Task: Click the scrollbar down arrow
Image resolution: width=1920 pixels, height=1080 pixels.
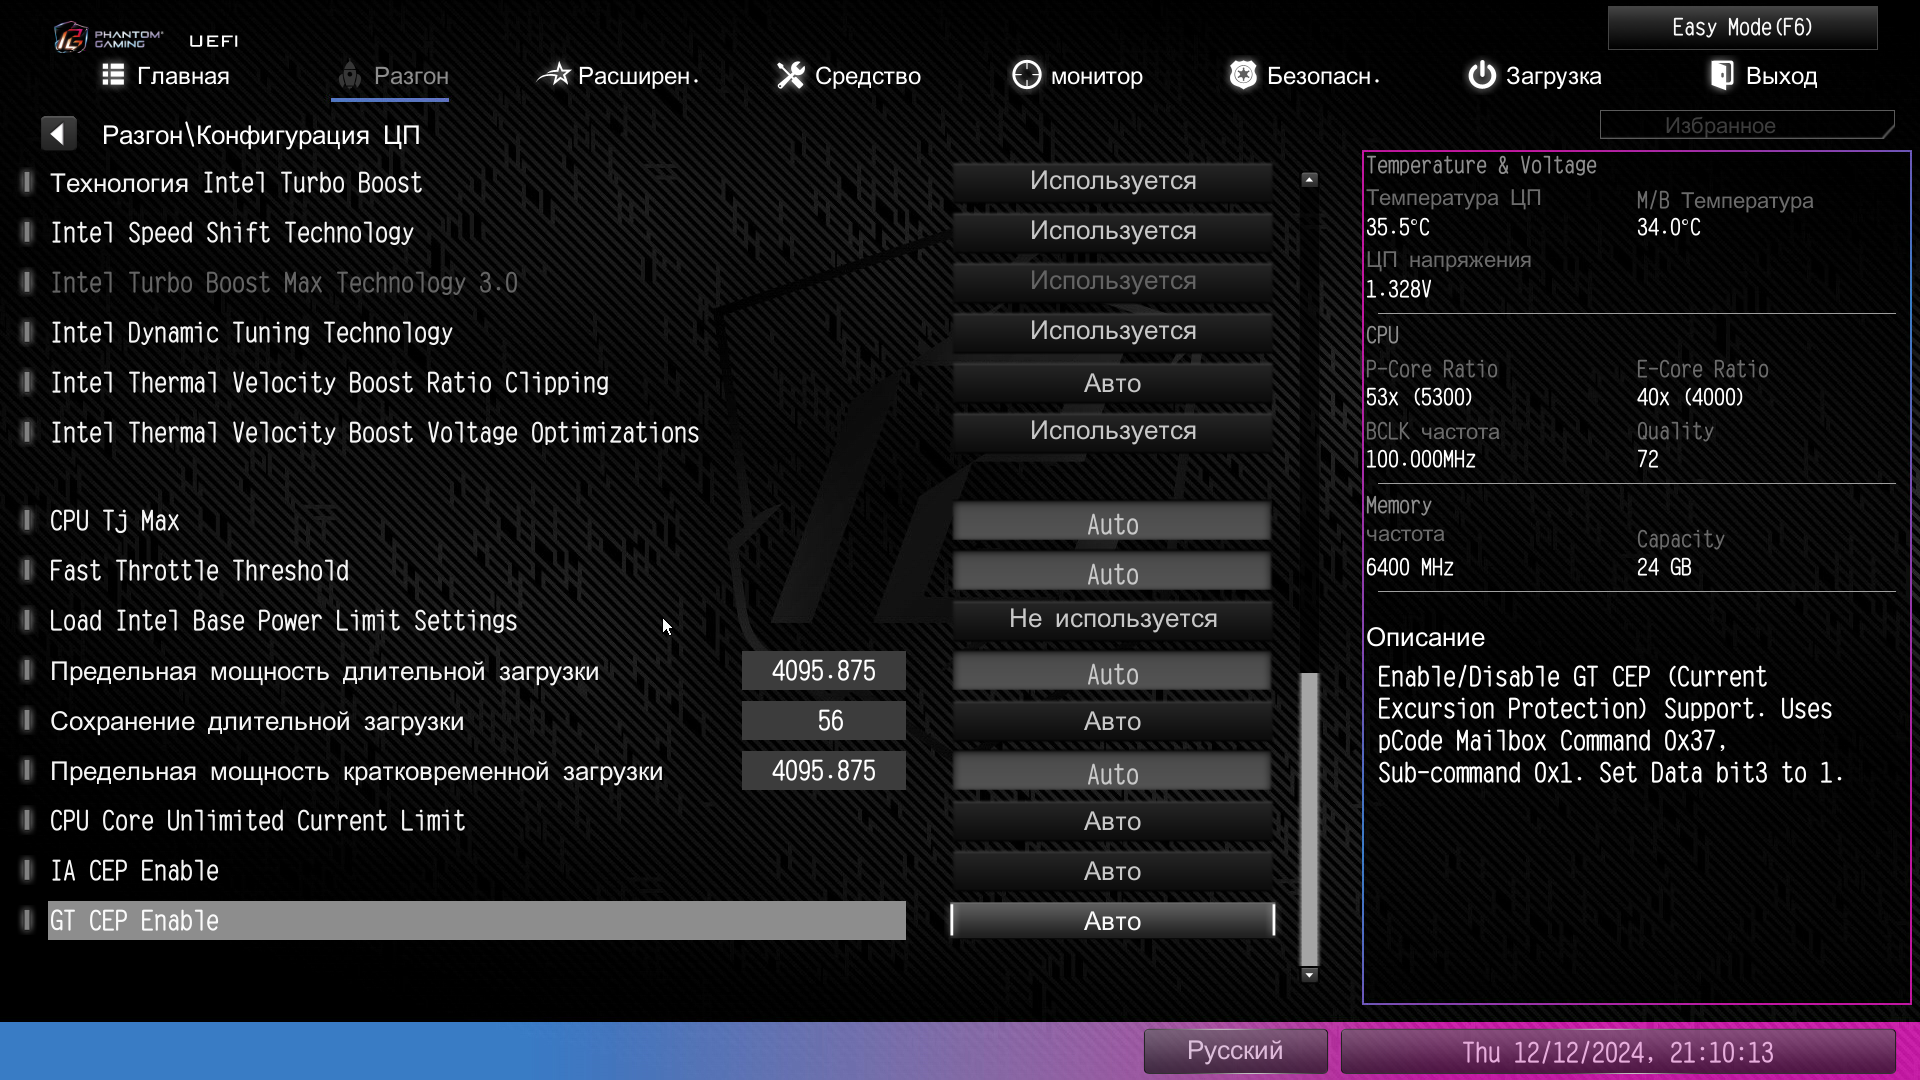Action: click(1309, 975)
